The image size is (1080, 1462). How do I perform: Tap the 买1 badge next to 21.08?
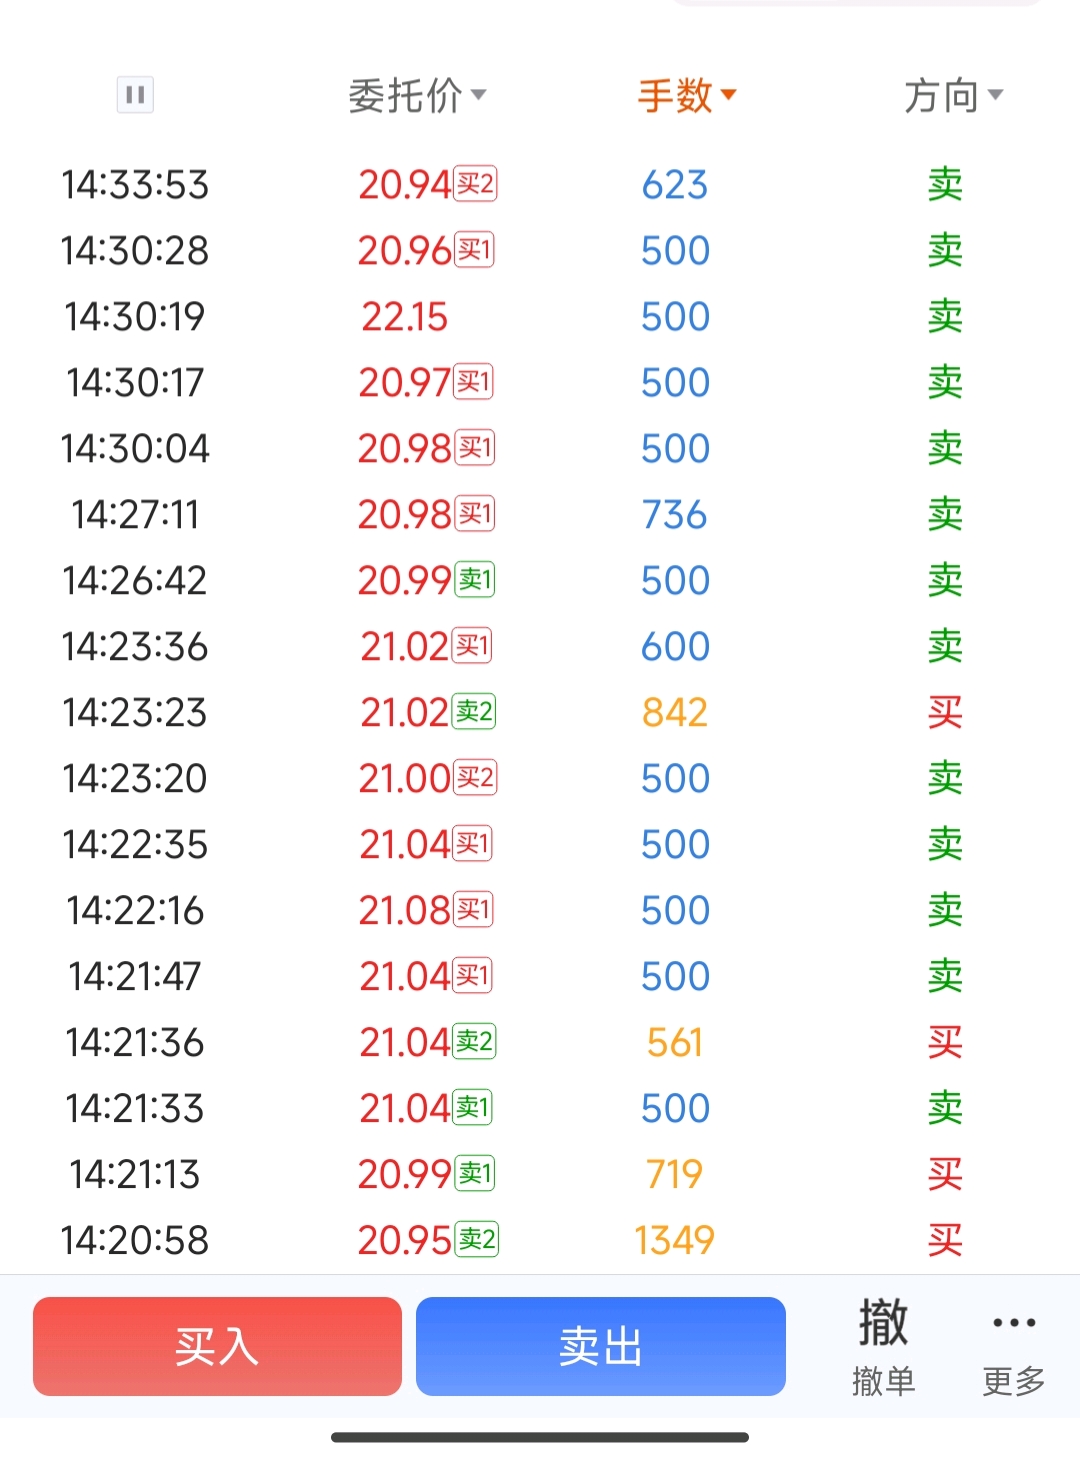pyautogui.click(x=474, y=910)
